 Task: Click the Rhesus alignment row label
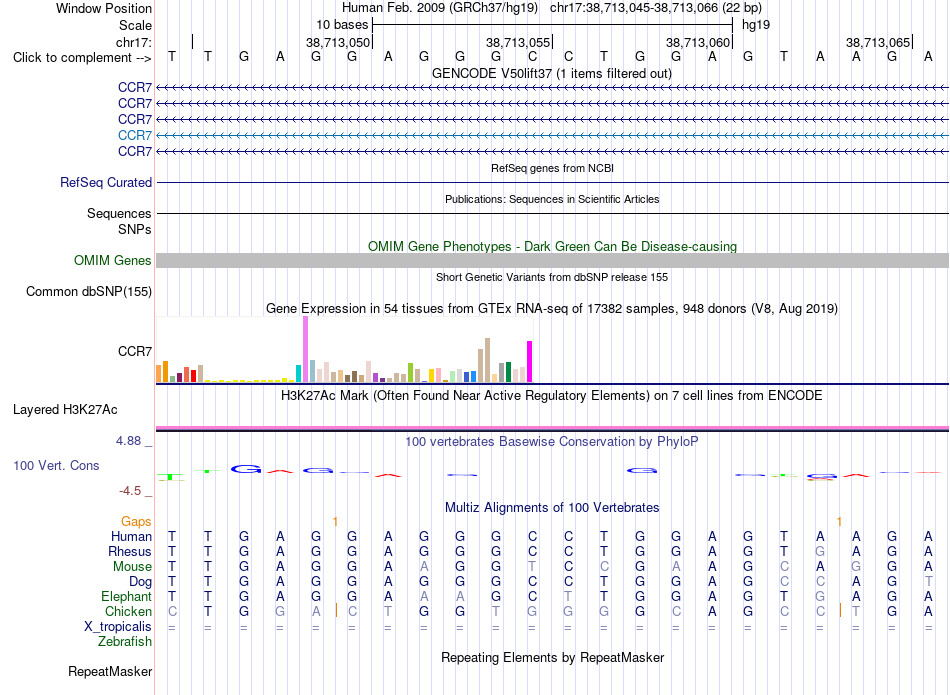[x=130, y=551]
